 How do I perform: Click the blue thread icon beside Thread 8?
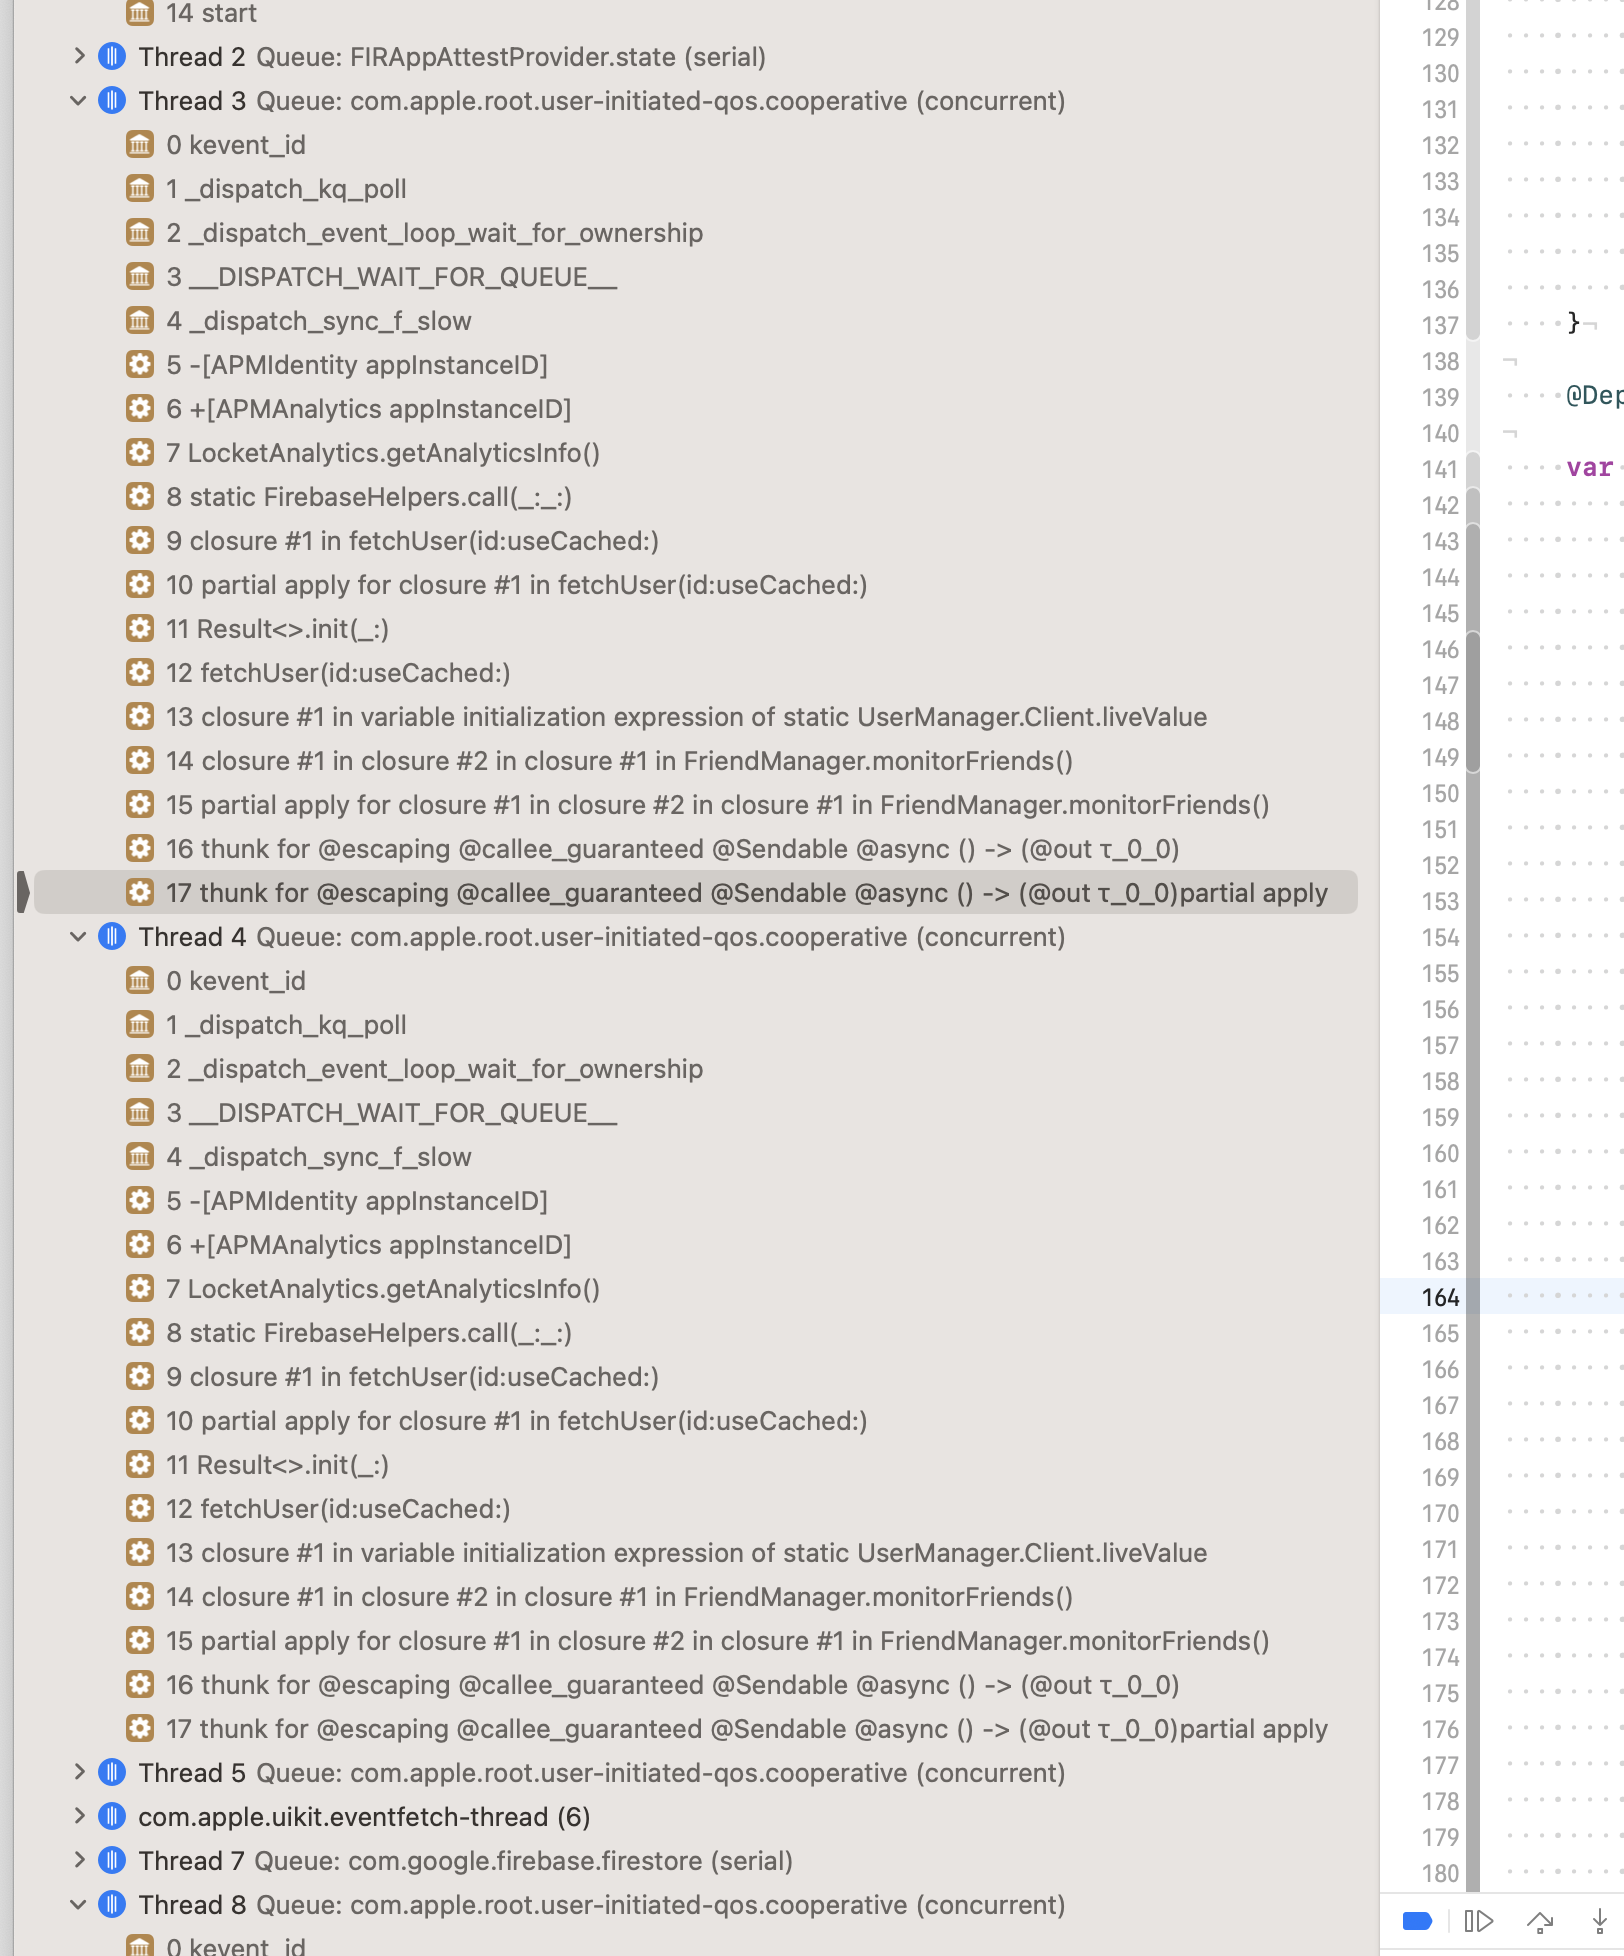tap(112, 1904)
